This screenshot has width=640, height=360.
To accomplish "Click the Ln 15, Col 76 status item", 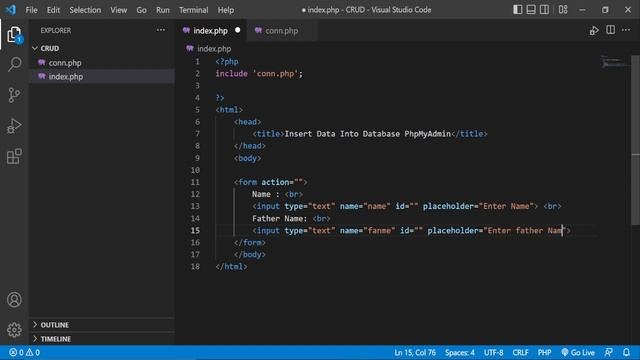I will coord(415,352).
